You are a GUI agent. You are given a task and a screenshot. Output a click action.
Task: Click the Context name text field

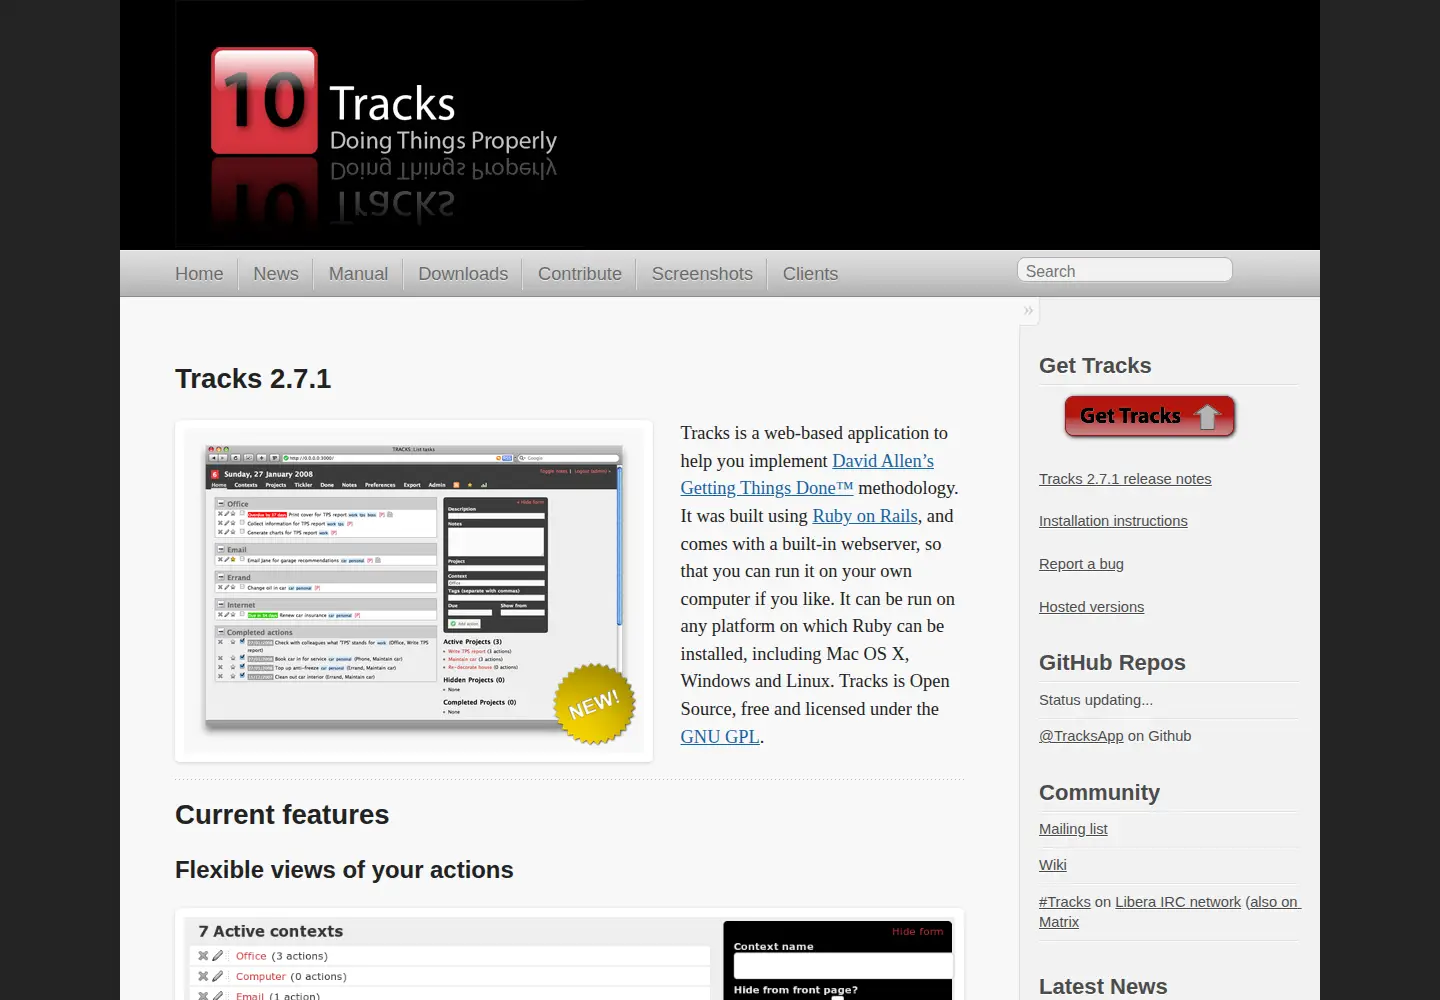click(843, 965)
